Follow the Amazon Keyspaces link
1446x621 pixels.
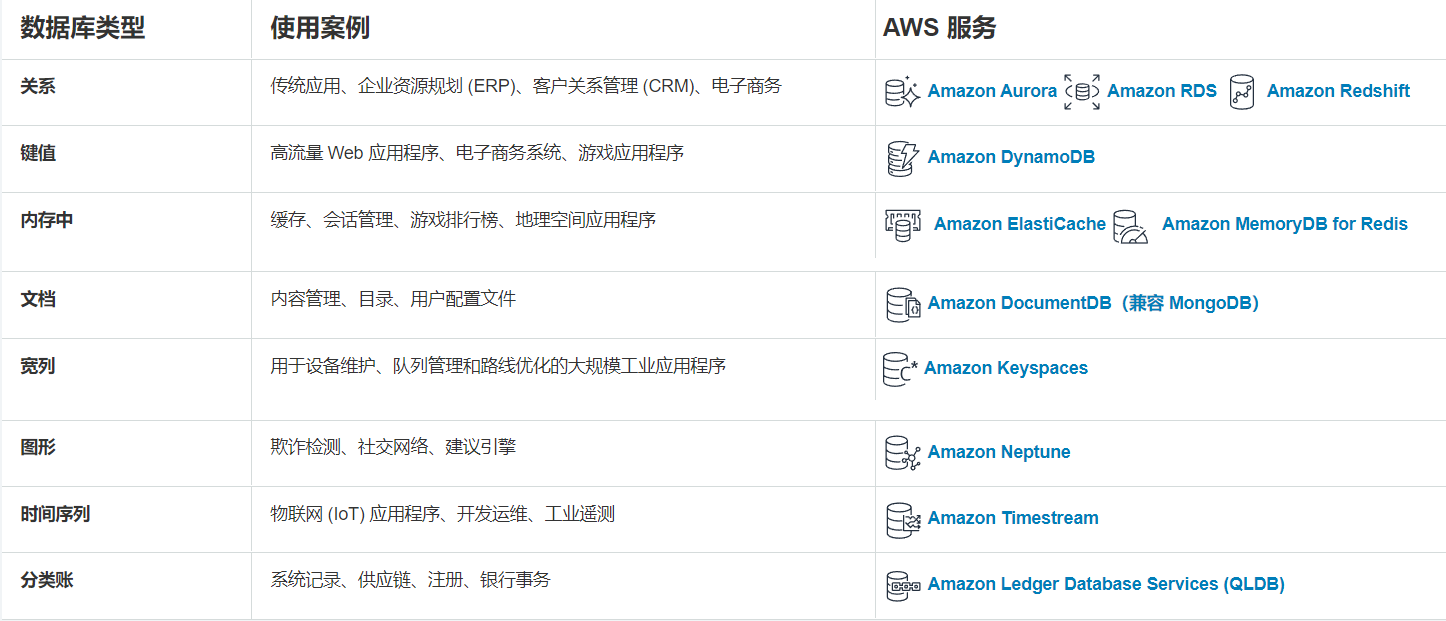coord(1006,368)
